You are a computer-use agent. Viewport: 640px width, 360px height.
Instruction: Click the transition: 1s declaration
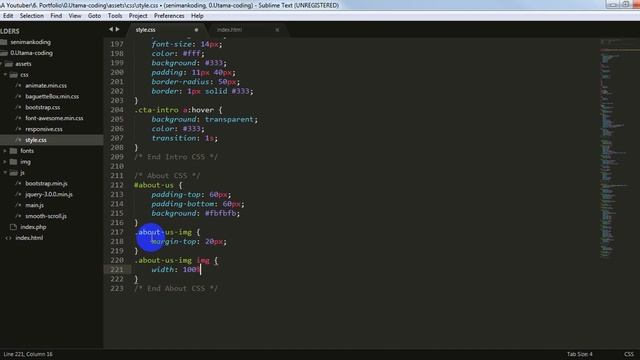[x=184, y=138]
